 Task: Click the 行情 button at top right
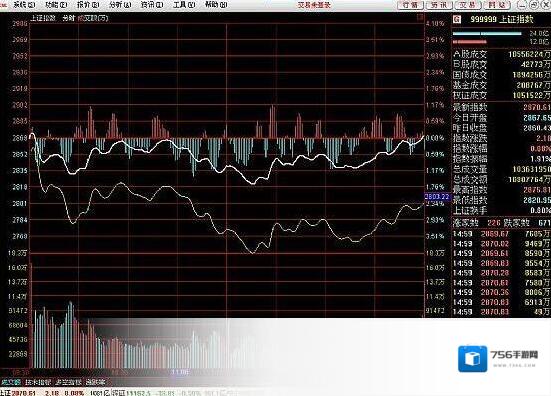410,5
